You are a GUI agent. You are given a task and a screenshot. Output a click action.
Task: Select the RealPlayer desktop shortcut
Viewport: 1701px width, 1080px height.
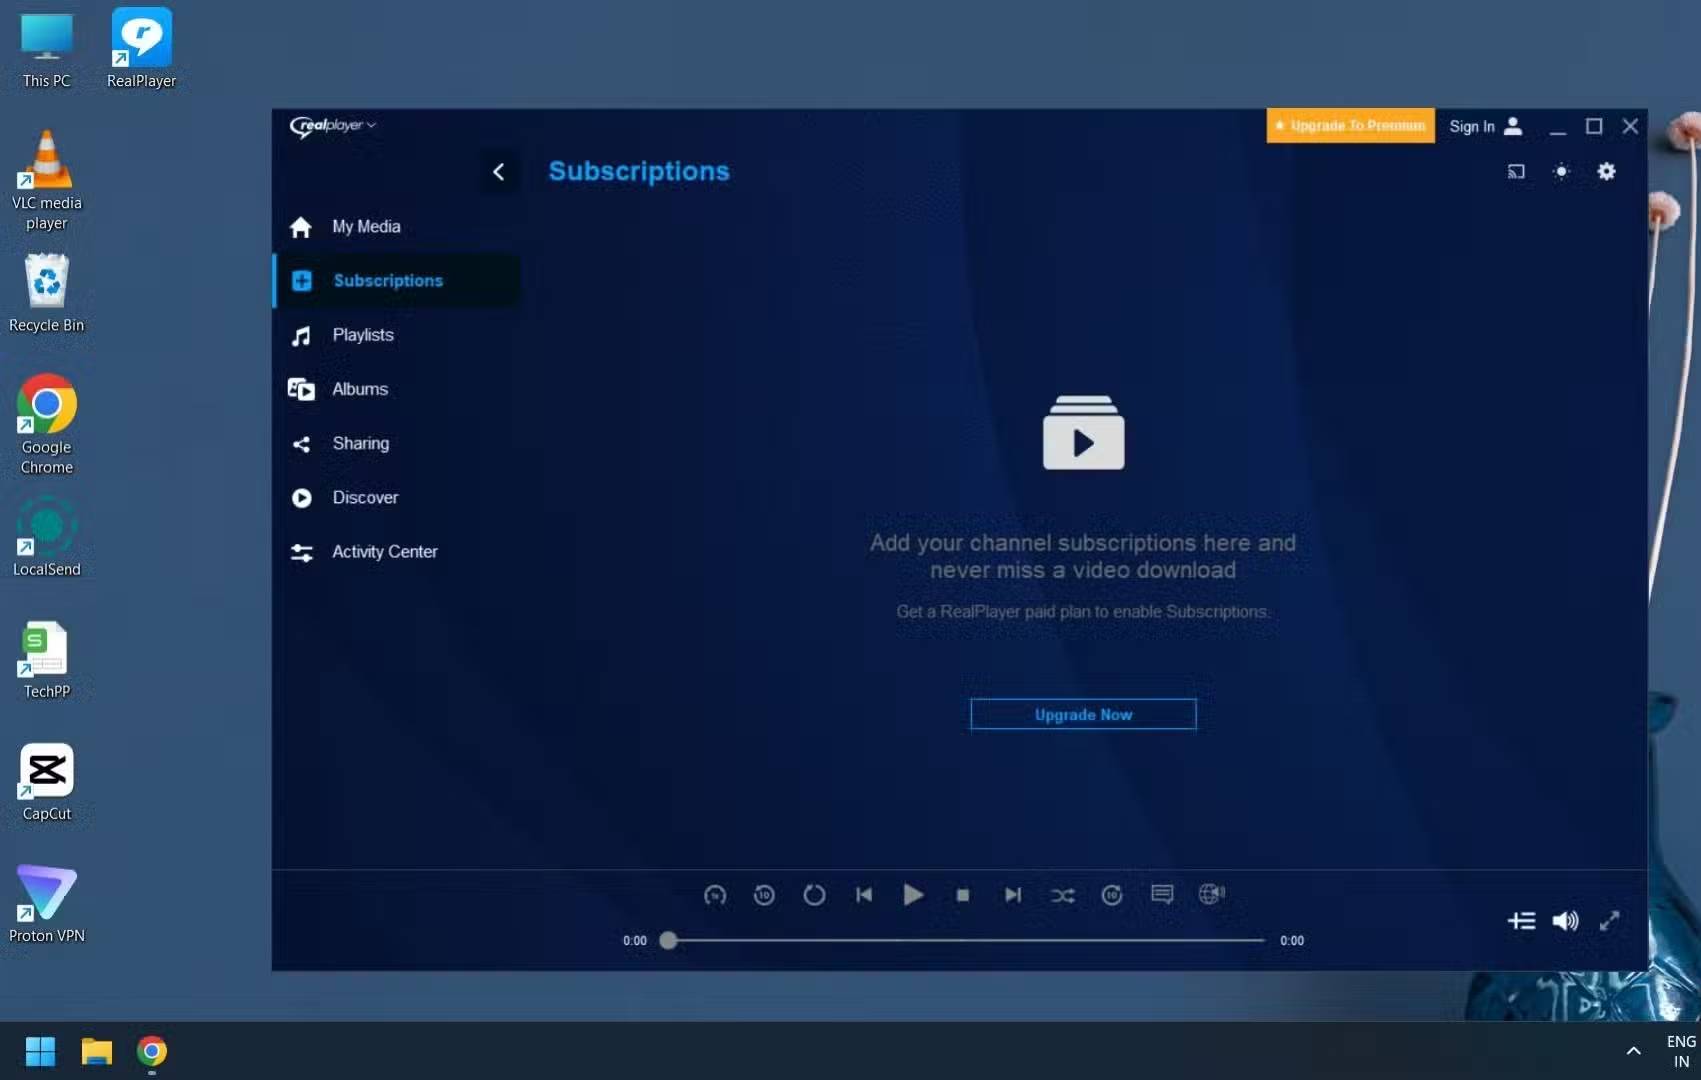(x=141, y=49)
